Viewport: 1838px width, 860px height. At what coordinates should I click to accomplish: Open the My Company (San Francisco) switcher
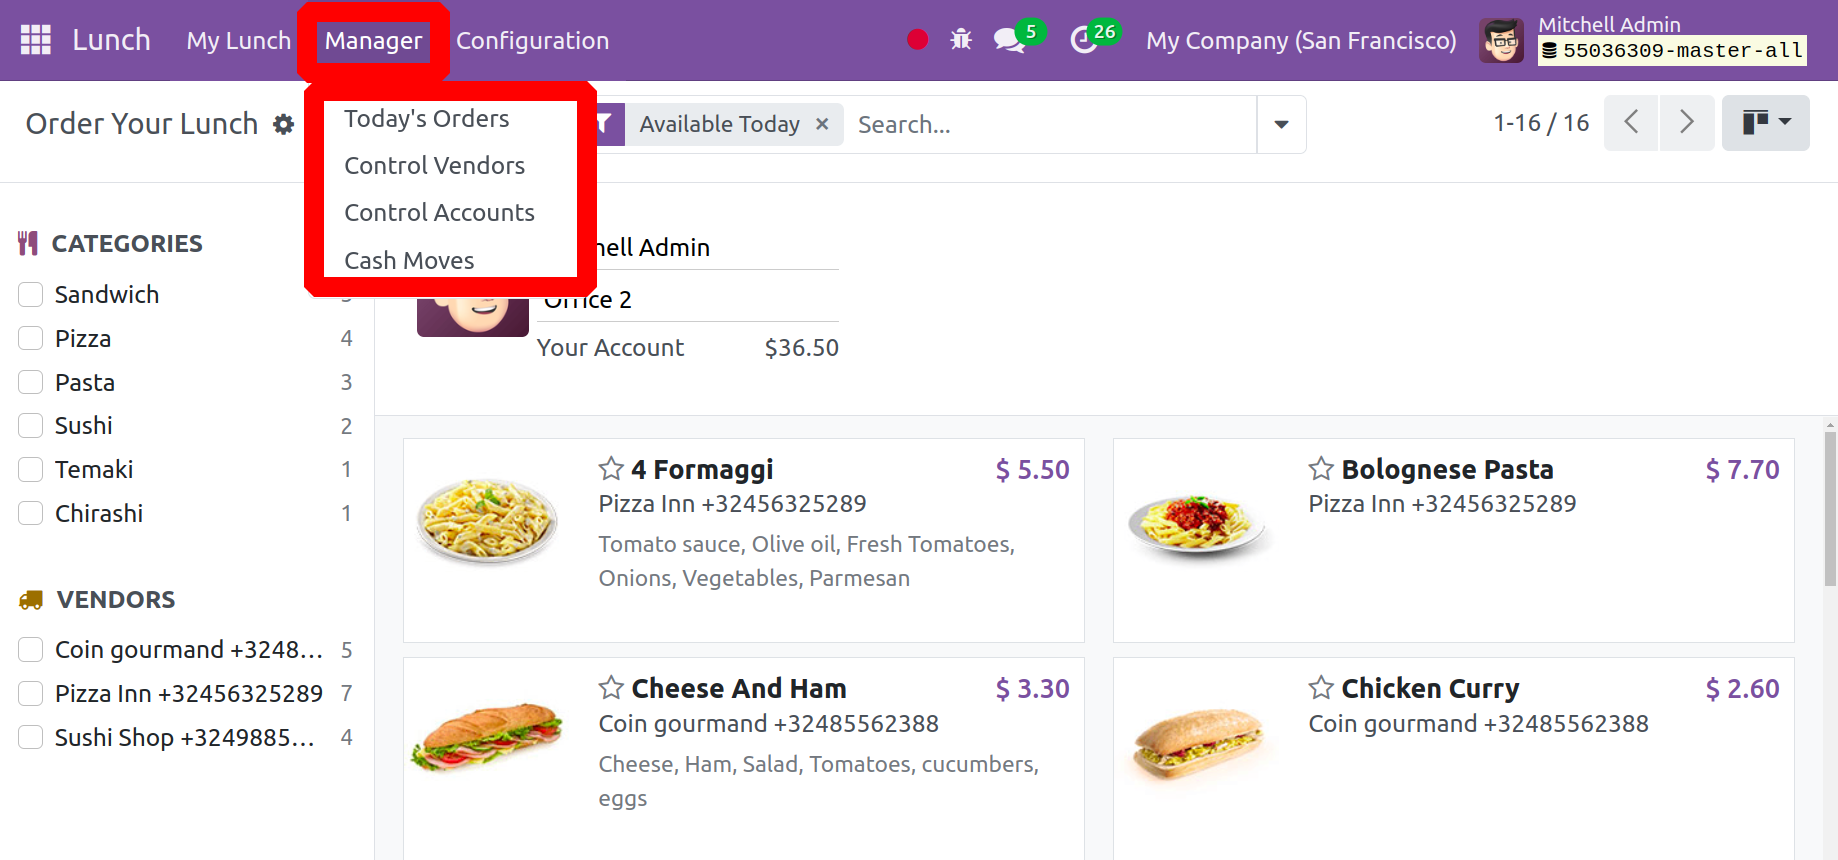(1301, 40)
